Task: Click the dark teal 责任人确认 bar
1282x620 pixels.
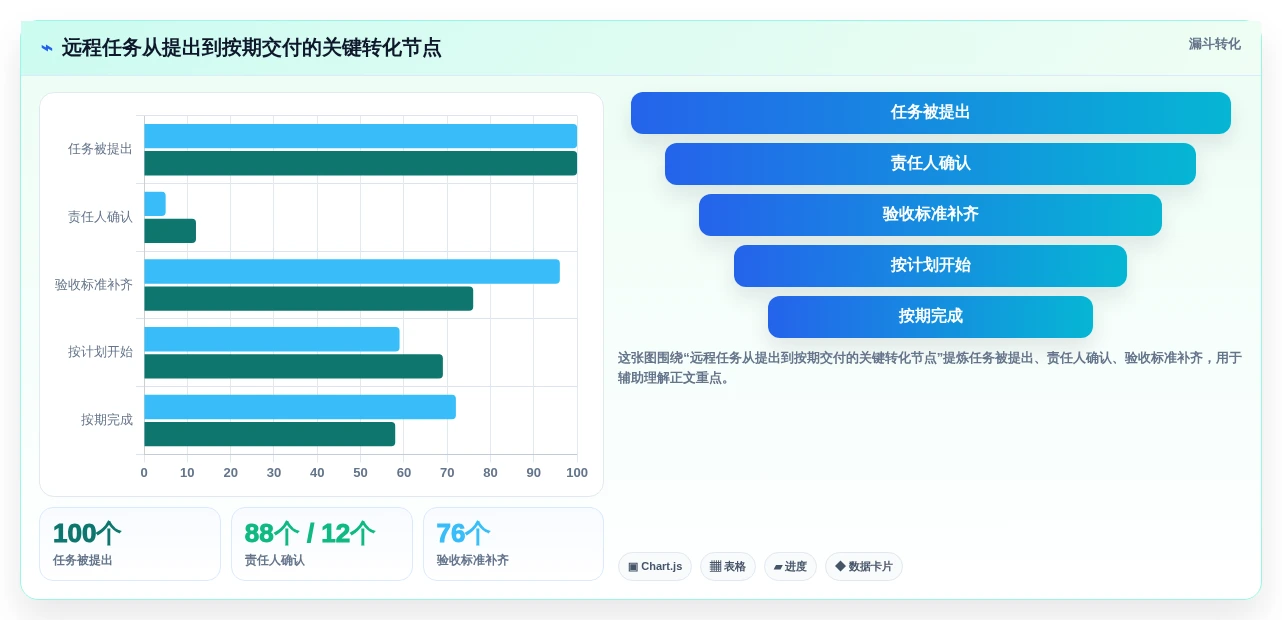Action: tap(170, 231)
